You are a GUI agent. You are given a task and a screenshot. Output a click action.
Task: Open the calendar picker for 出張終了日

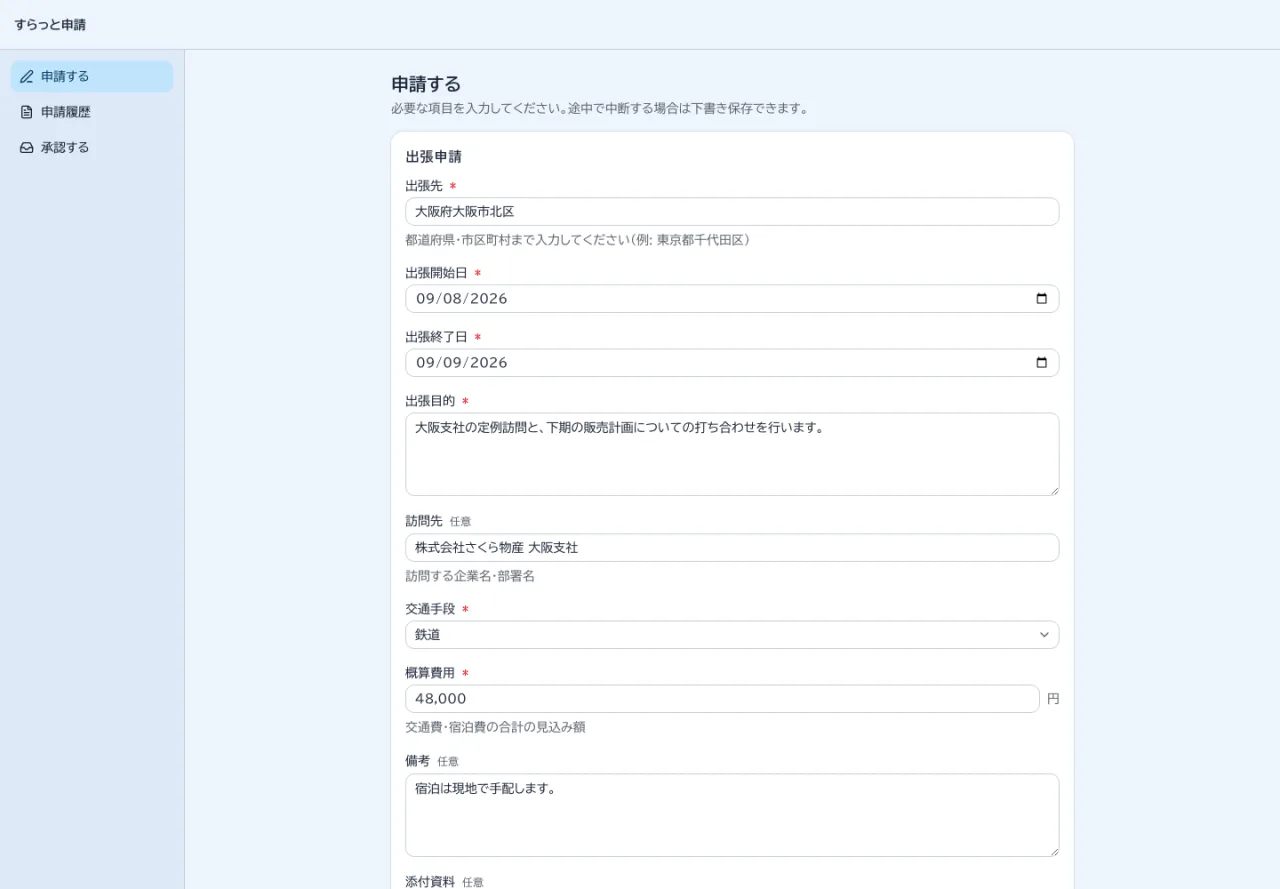coord(1041,362)
